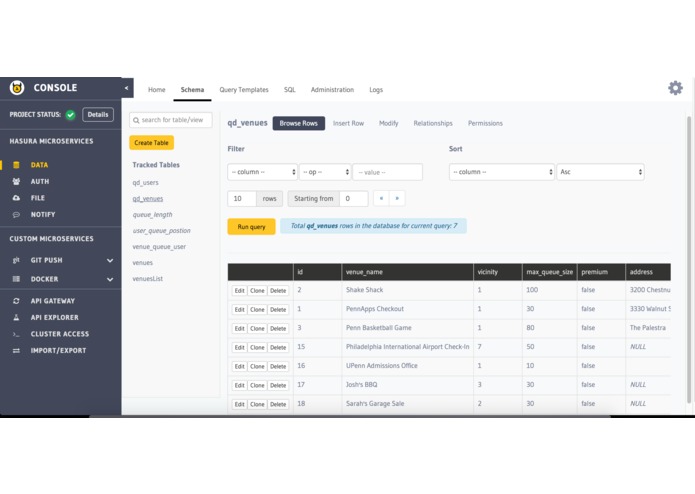Click the green project status checkmark
695x494 pixels.
point(70,115)
